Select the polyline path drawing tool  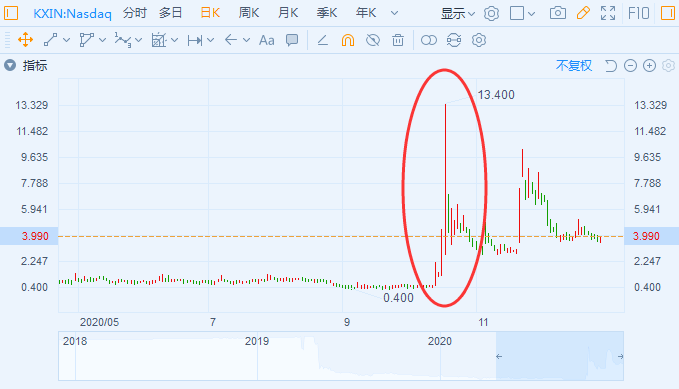87,40
